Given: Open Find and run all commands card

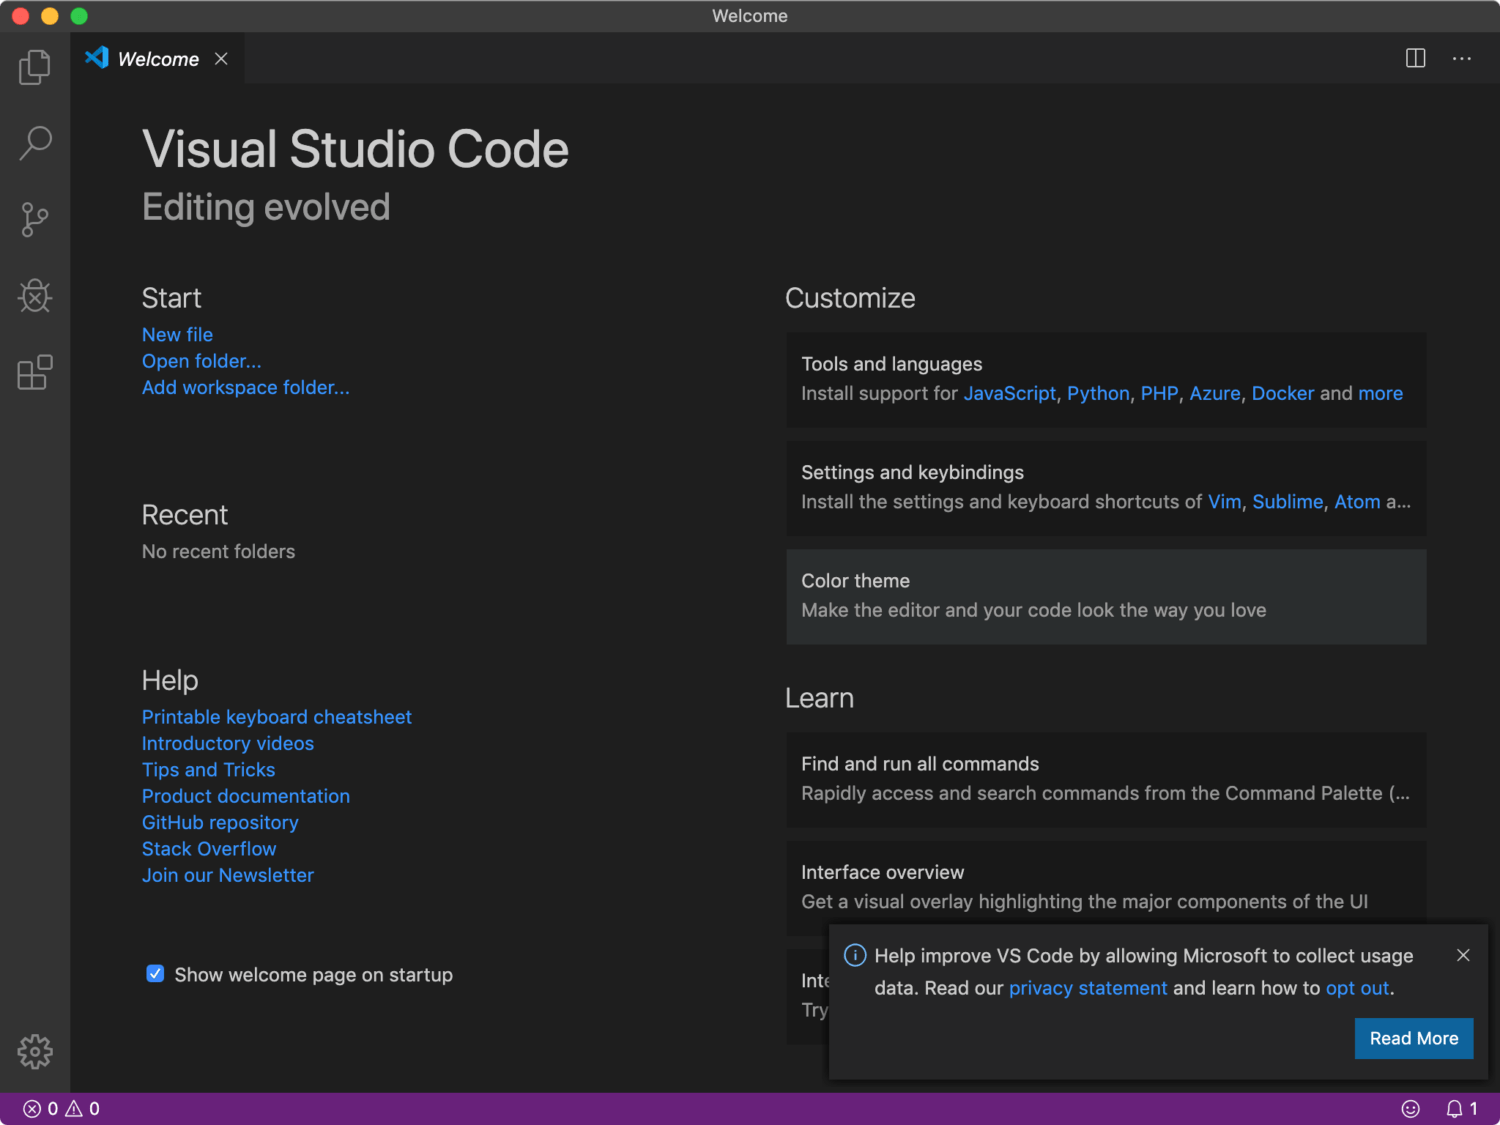Looking at the screenshot, I should click(1106, 779).
